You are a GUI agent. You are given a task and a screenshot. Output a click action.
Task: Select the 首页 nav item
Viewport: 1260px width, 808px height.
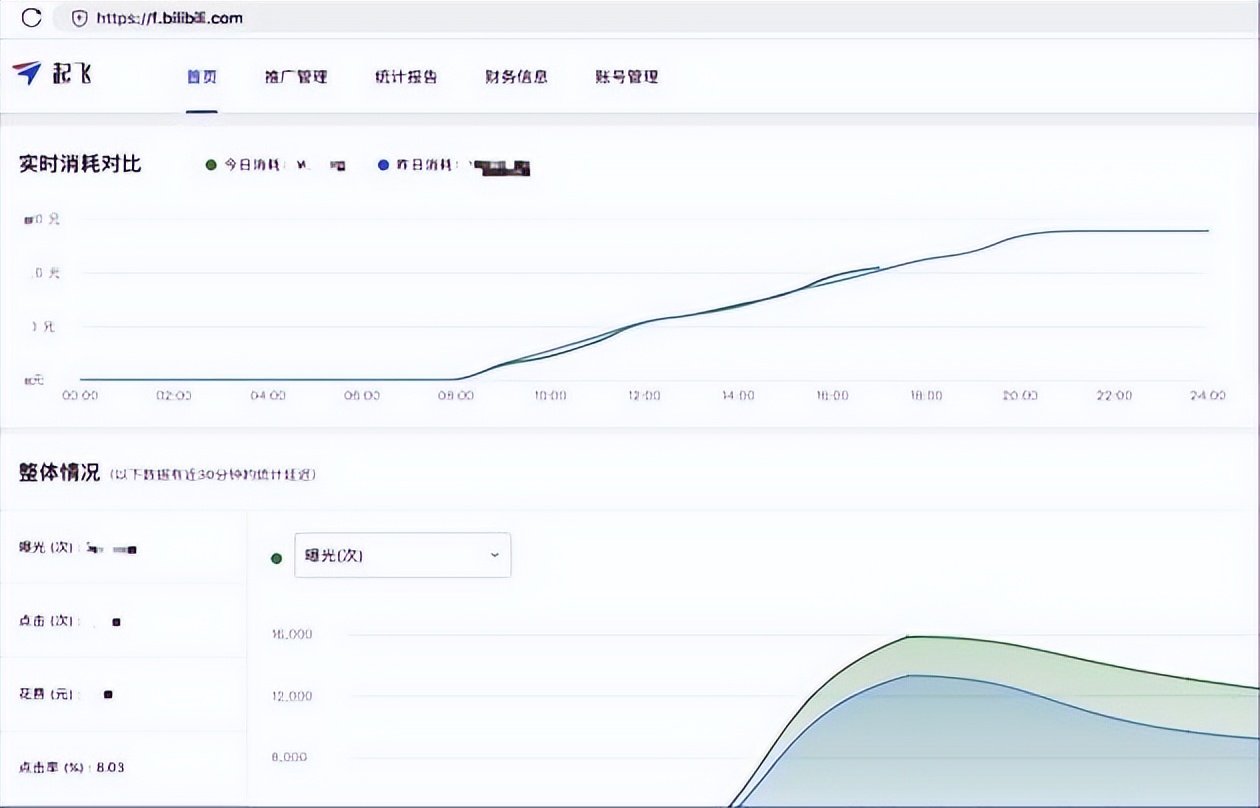tap(203, 77)
